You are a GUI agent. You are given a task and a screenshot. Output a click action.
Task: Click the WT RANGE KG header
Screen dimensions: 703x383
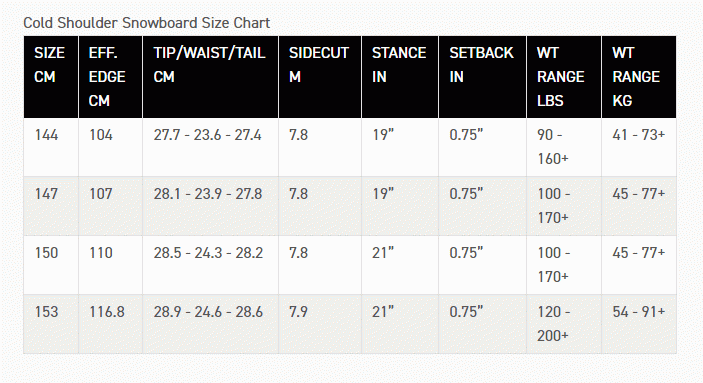click(639, 77)
